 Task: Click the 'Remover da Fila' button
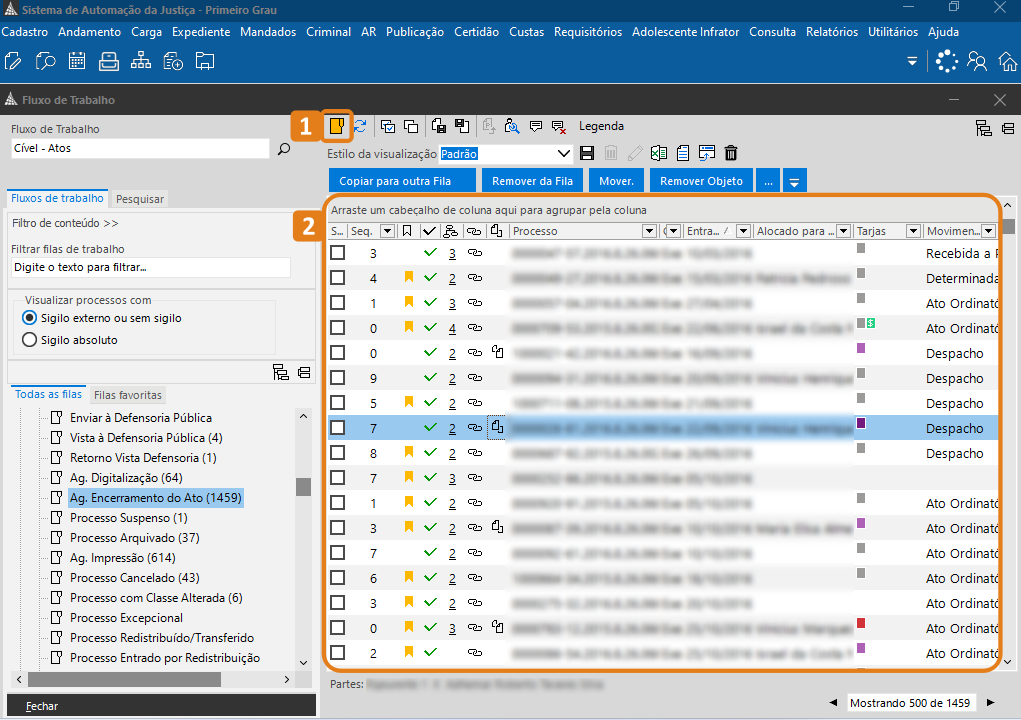tap(533, 181)
